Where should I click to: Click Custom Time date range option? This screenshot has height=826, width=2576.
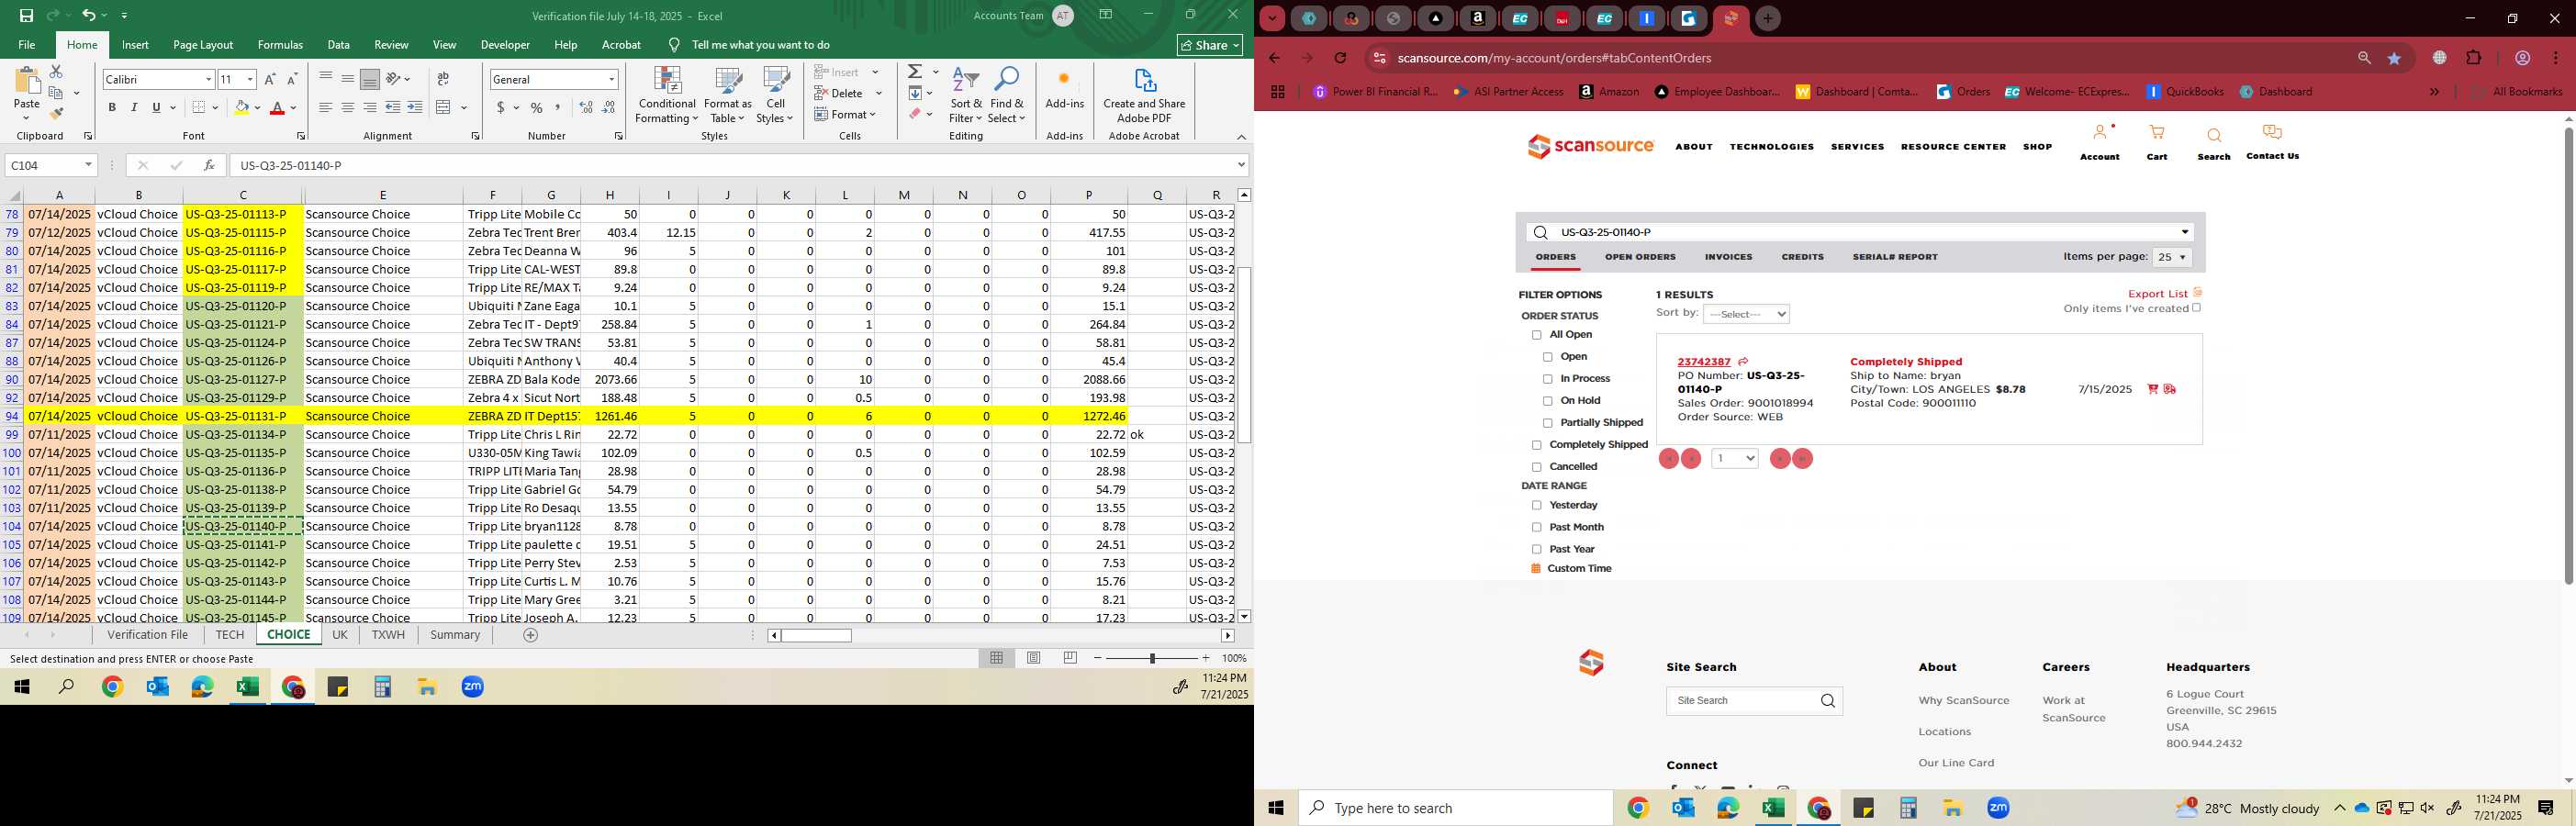pos(1579,568)
